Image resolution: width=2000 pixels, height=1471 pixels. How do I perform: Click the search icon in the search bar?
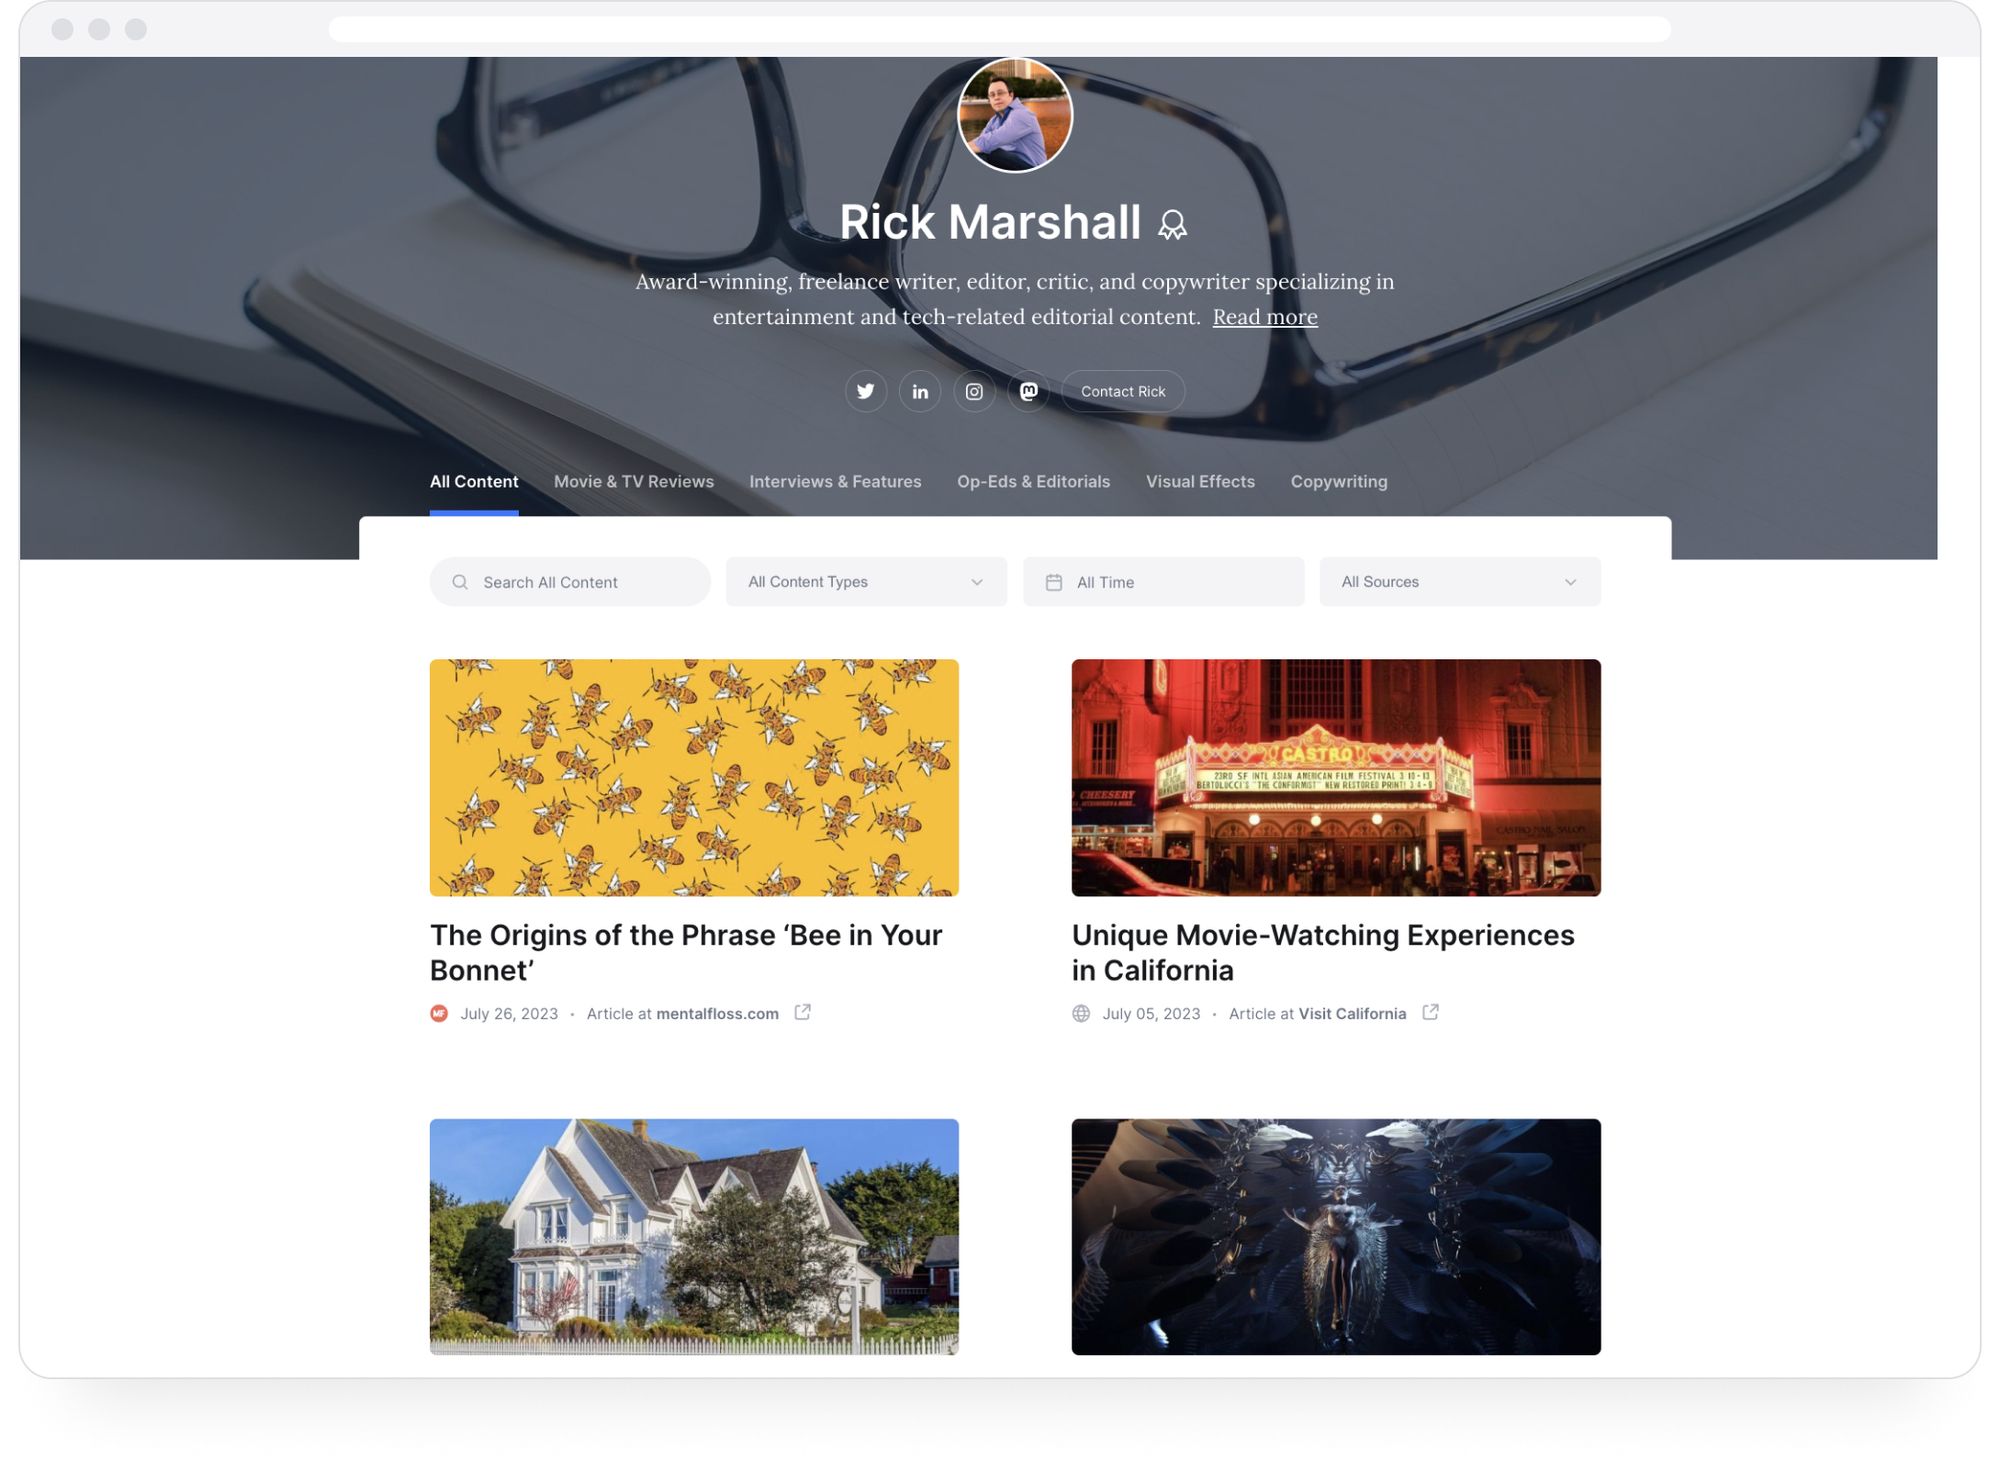[x=461, y=581]
